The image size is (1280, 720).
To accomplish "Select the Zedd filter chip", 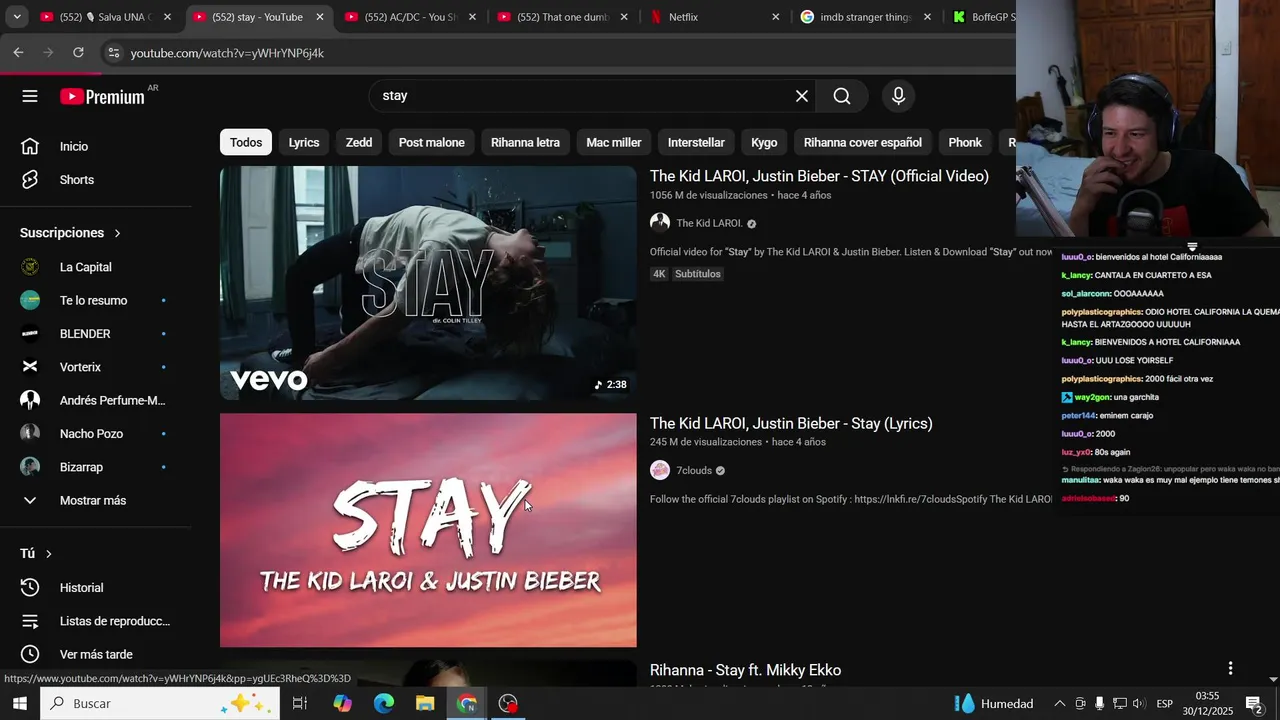I will tap(359, 142).
